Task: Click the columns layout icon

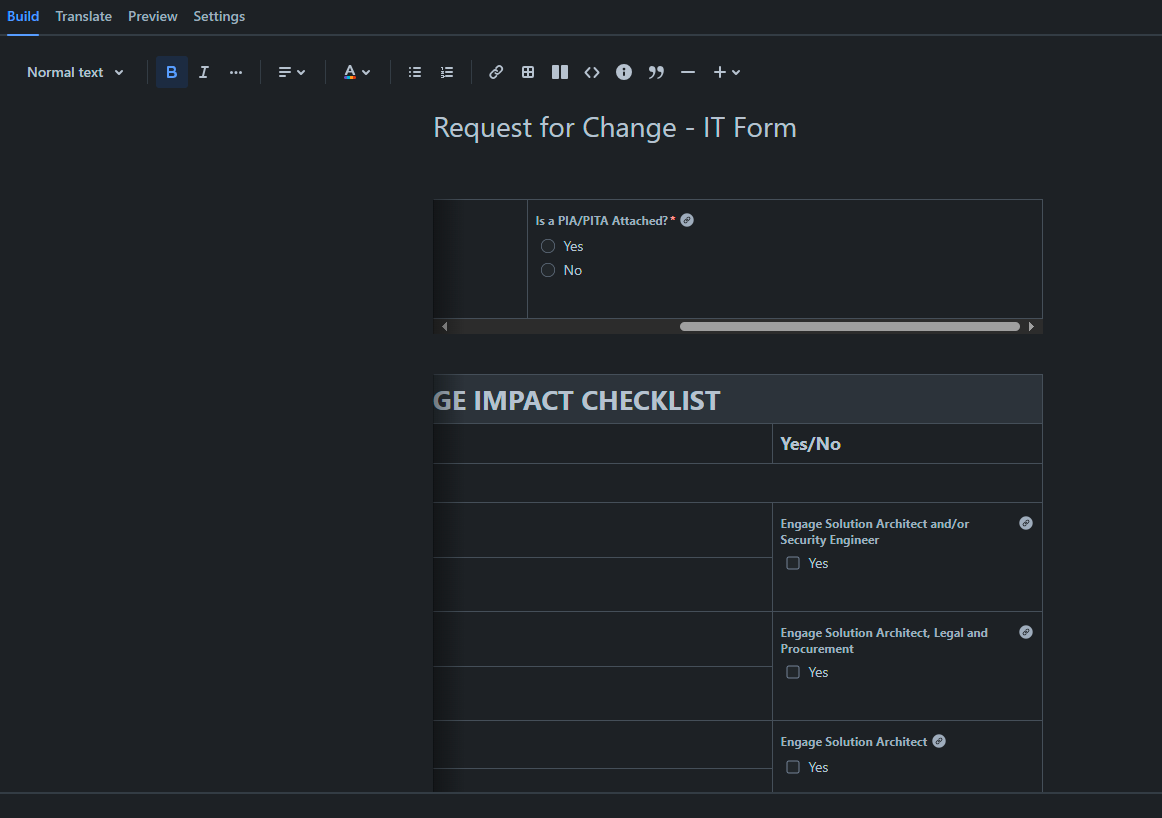Action: [559, 72]
